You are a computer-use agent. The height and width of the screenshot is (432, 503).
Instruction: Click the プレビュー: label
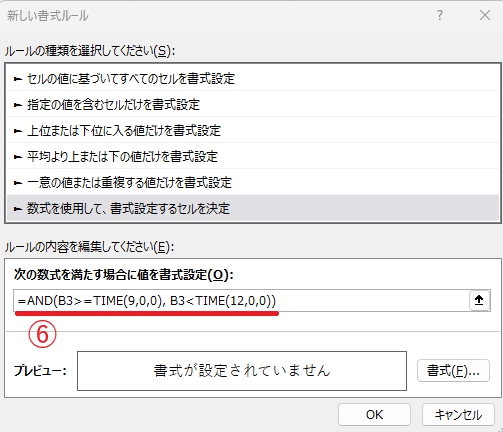click(x=40, y=371)
